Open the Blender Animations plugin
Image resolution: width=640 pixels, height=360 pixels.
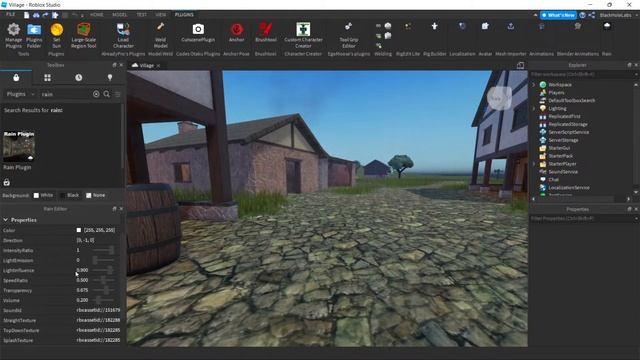[x=578, y=26]
